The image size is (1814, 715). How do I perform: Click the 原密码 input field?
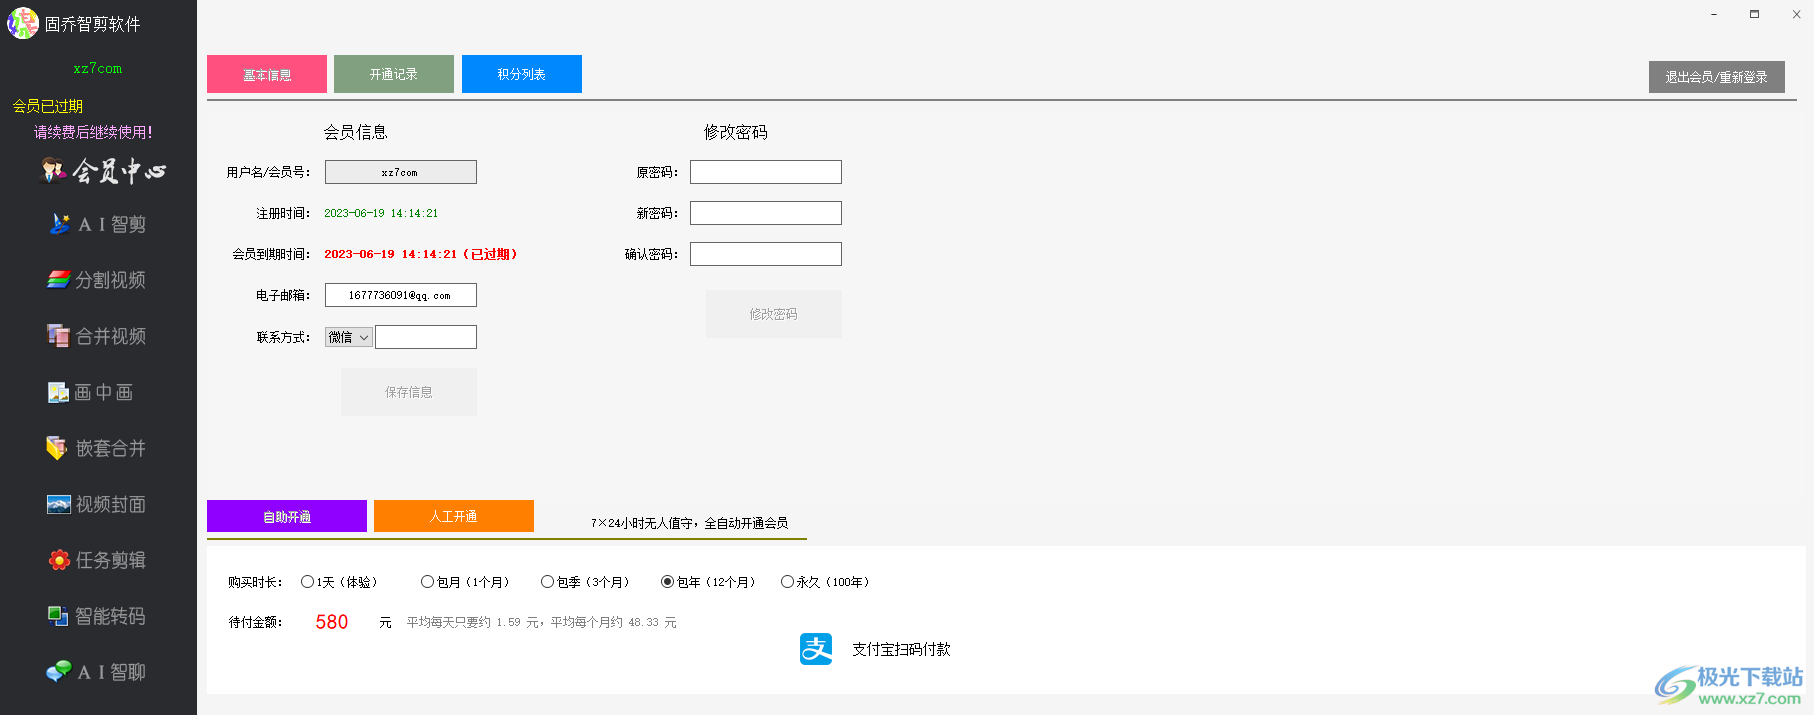pos(766,172)
